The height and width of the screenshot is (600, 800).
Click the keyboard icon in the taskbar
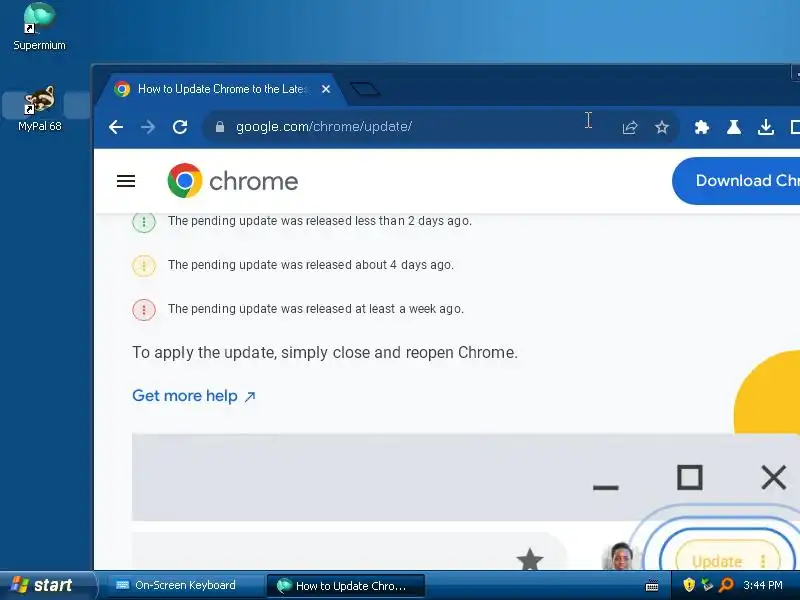click(652, 585)
